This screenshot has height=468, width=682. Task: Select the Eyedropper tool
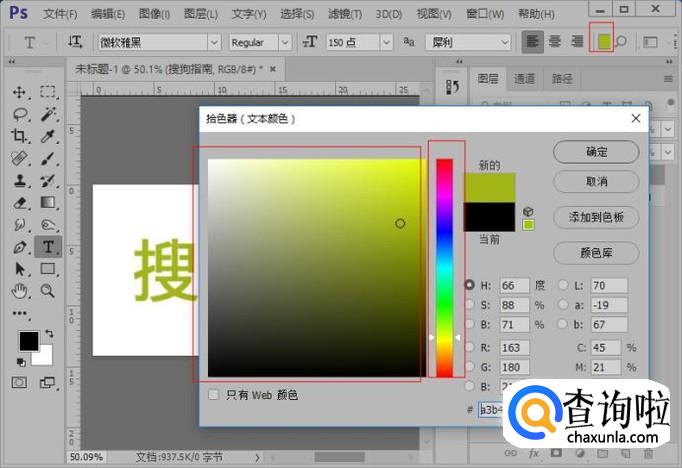(48, 136)
